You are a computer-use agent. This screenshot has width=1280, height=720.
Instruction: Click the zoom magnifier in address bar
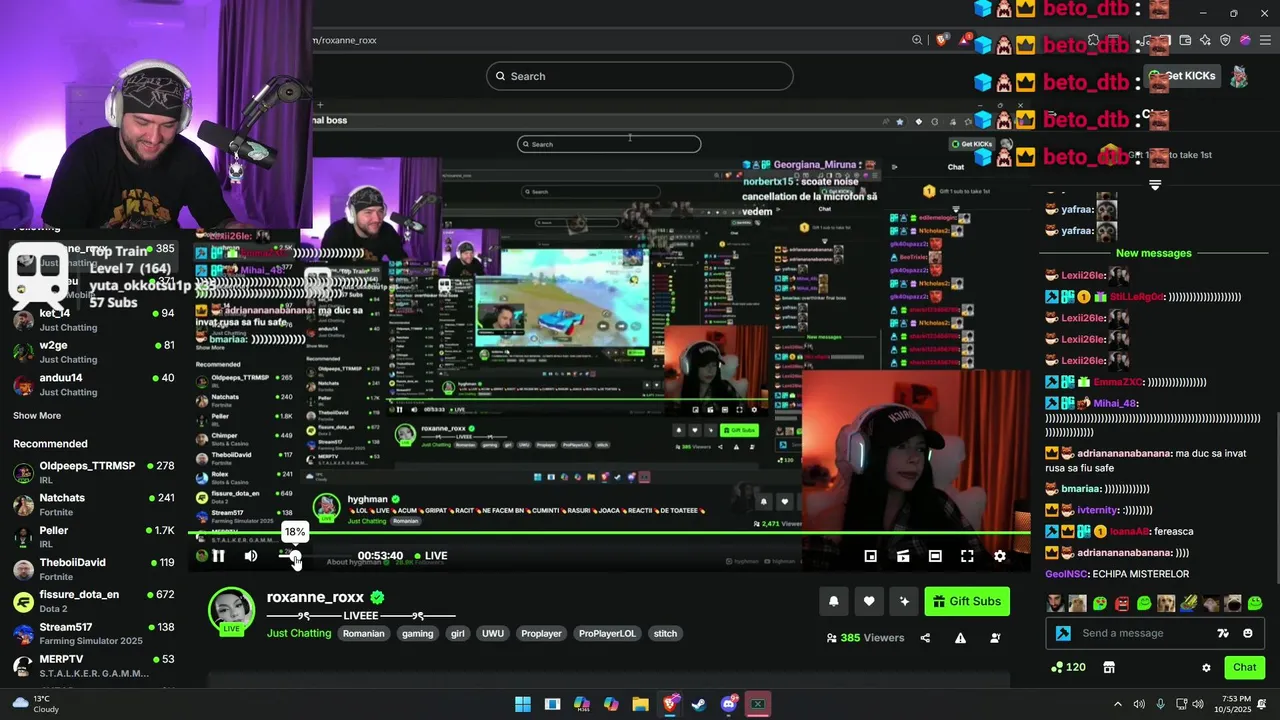tap(917, 40)
